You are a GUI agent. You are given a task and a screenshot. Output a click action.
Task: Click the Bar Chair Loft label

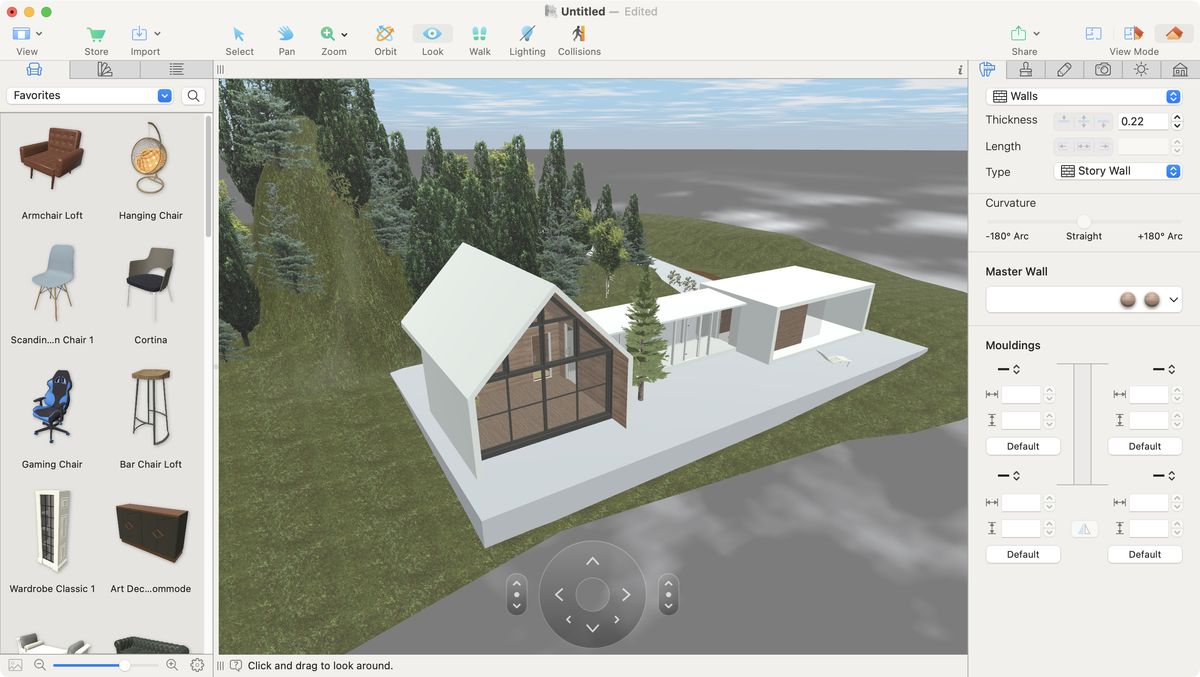(x=151, y=464)
